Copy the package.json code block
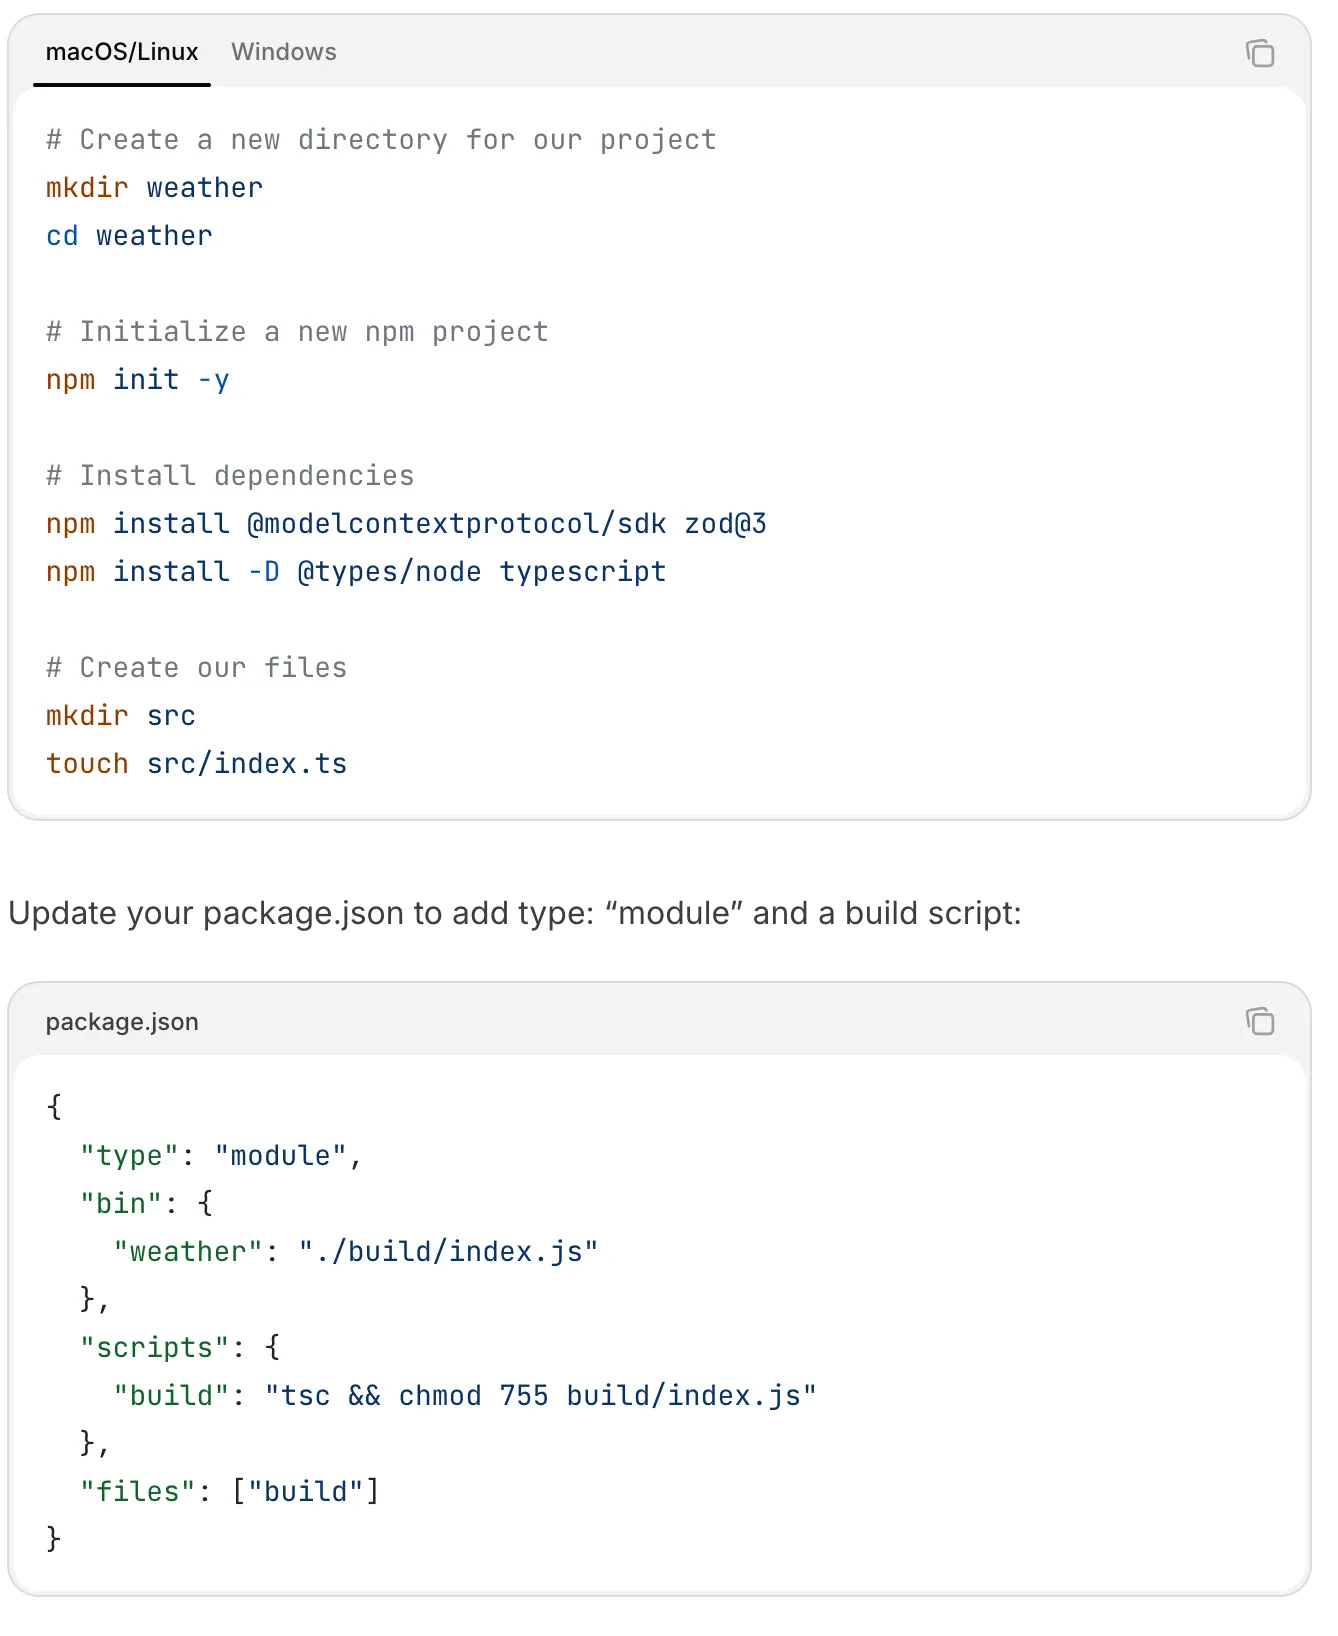This screenshot has width=1338, height=1636. (x=1260, y=1020)
